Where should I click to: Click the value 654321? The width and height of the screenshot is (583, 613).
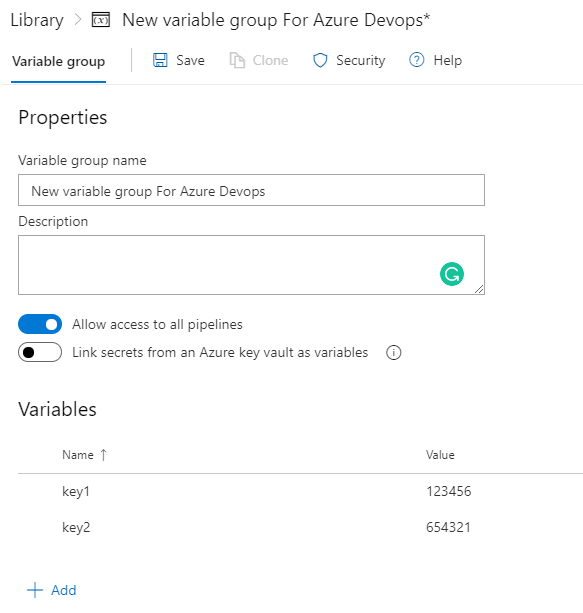(448, 527)
